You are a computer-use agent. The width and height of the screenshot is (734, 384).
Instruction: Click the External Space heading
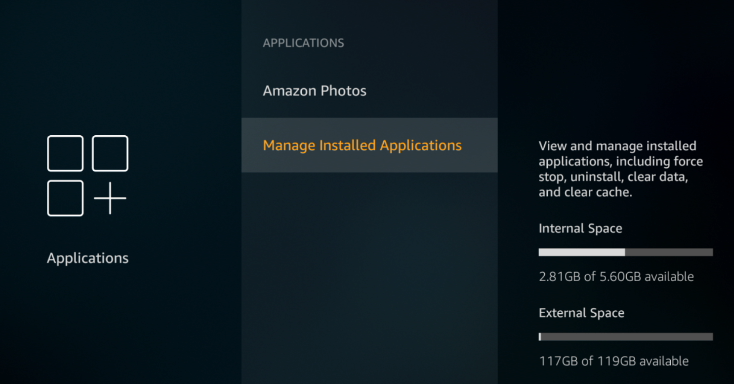point(581,313)
